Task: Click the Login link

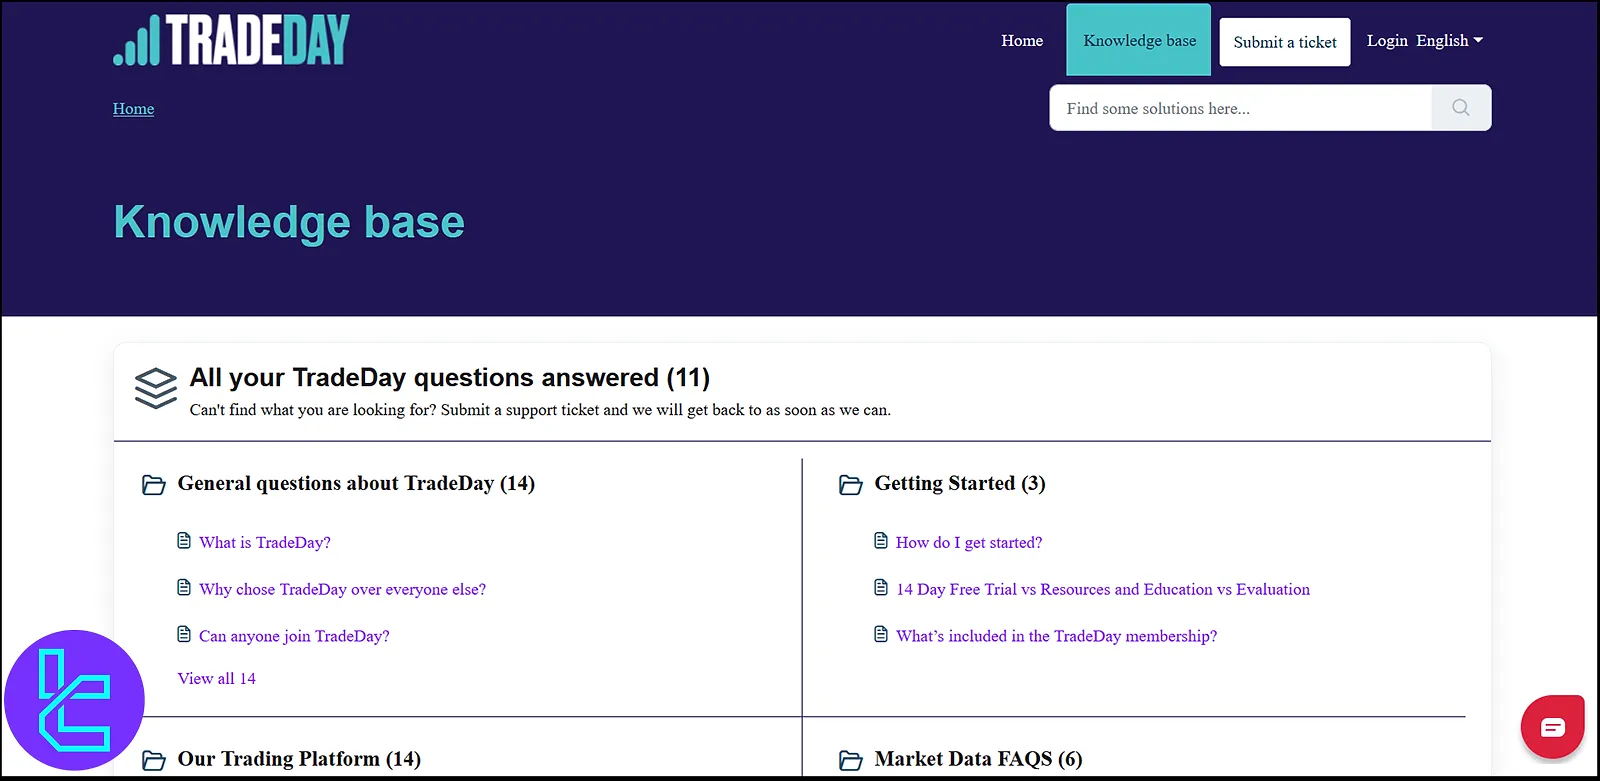Action: coord(1387,41)
